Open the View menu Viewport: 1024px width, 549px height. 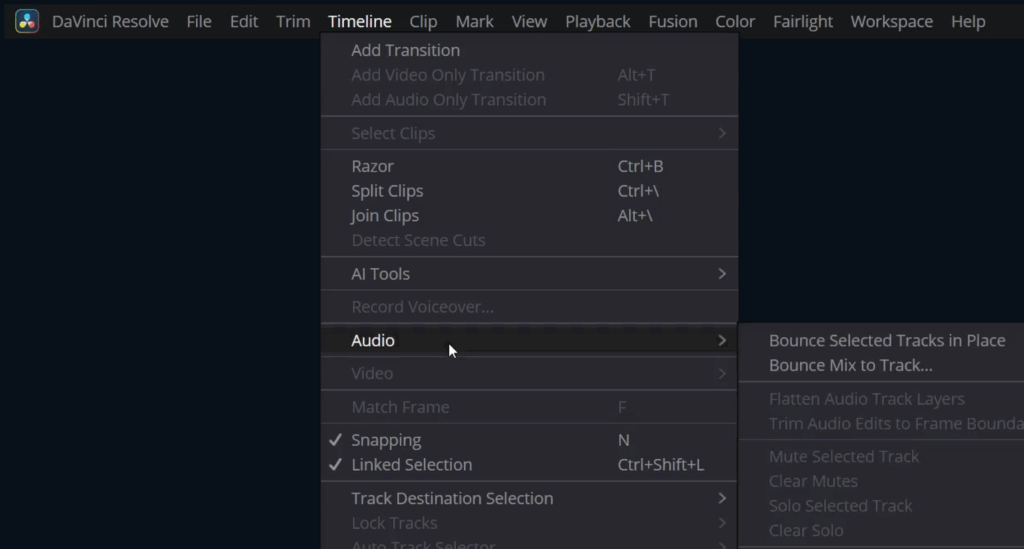pos(529,22)
